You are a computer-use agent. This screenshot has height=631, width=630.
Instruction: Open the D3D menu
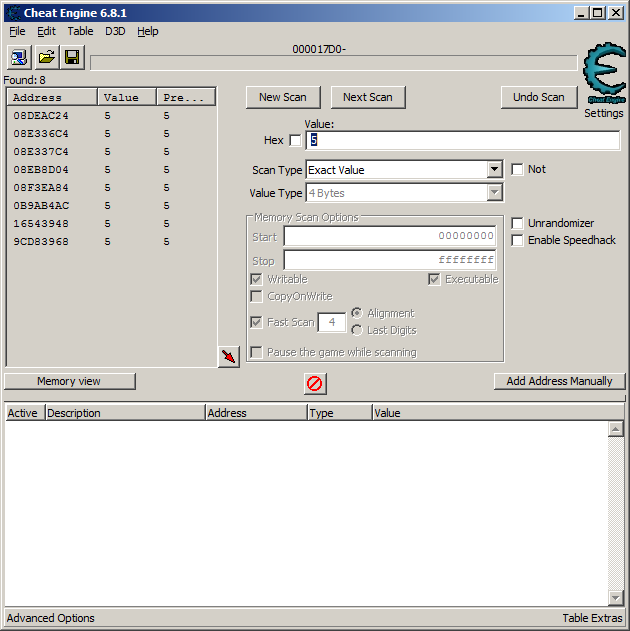tap(115, 31)
